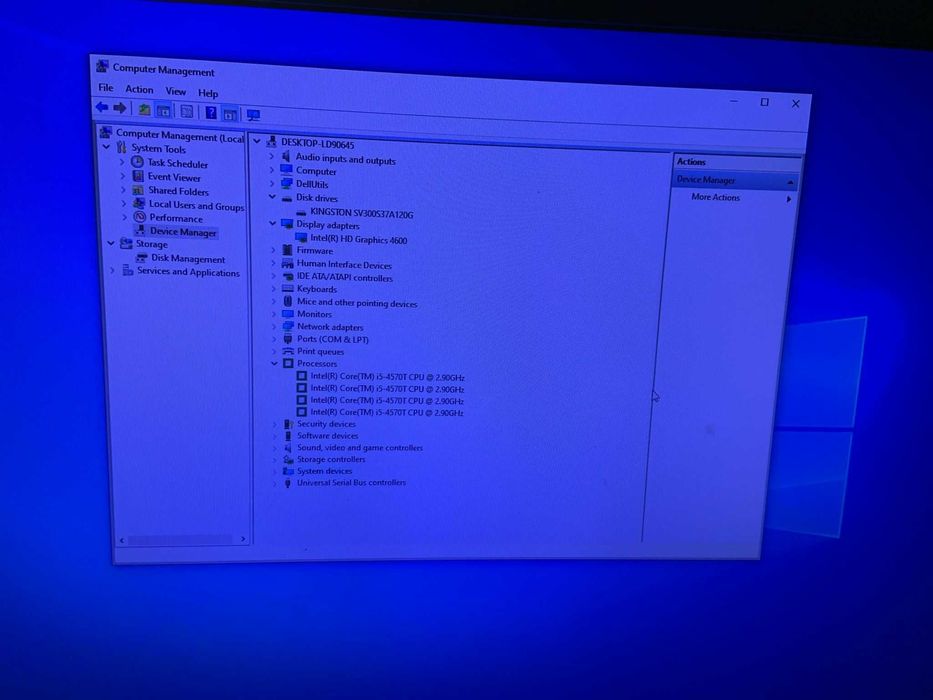The height and width of the screenshot is (700, 933).
Task: Collapse the Display adapters category
Action: [273, 224]
